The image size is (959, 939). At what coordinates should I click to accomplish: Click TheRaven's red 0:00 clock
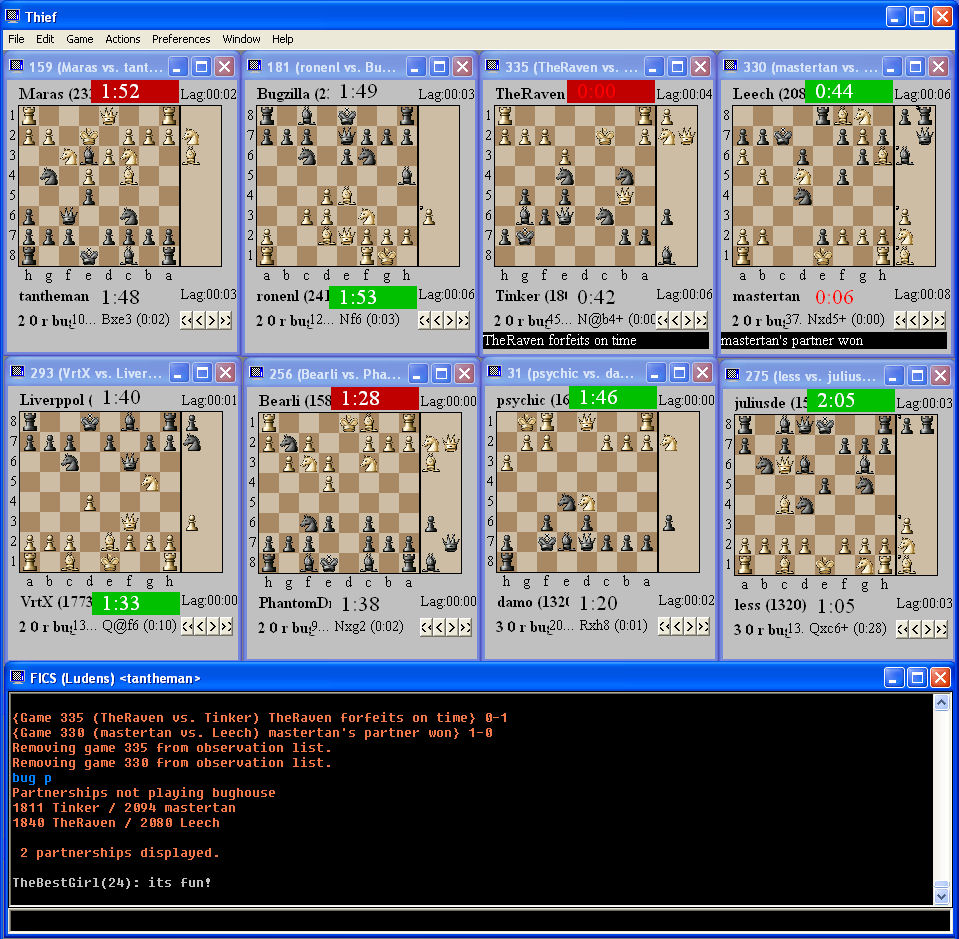point(610,92)
